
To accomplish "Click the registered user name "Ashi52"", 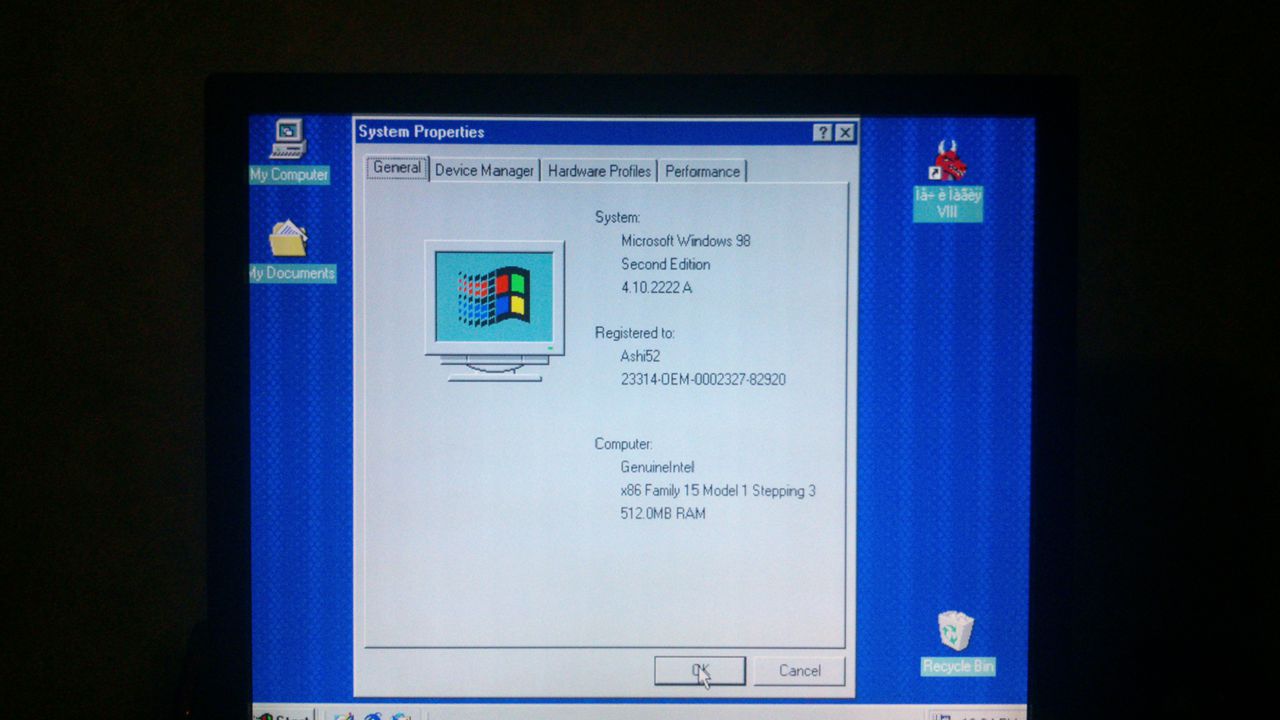I will 640,356.
